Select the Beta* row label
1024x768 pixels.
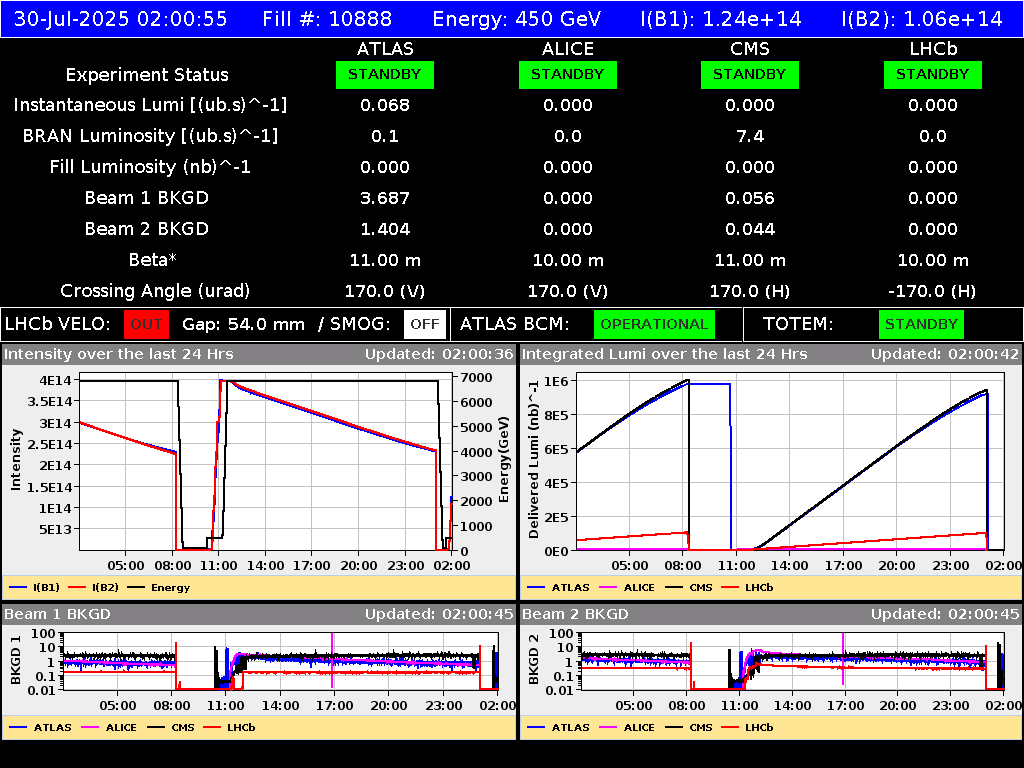[153, 260]
